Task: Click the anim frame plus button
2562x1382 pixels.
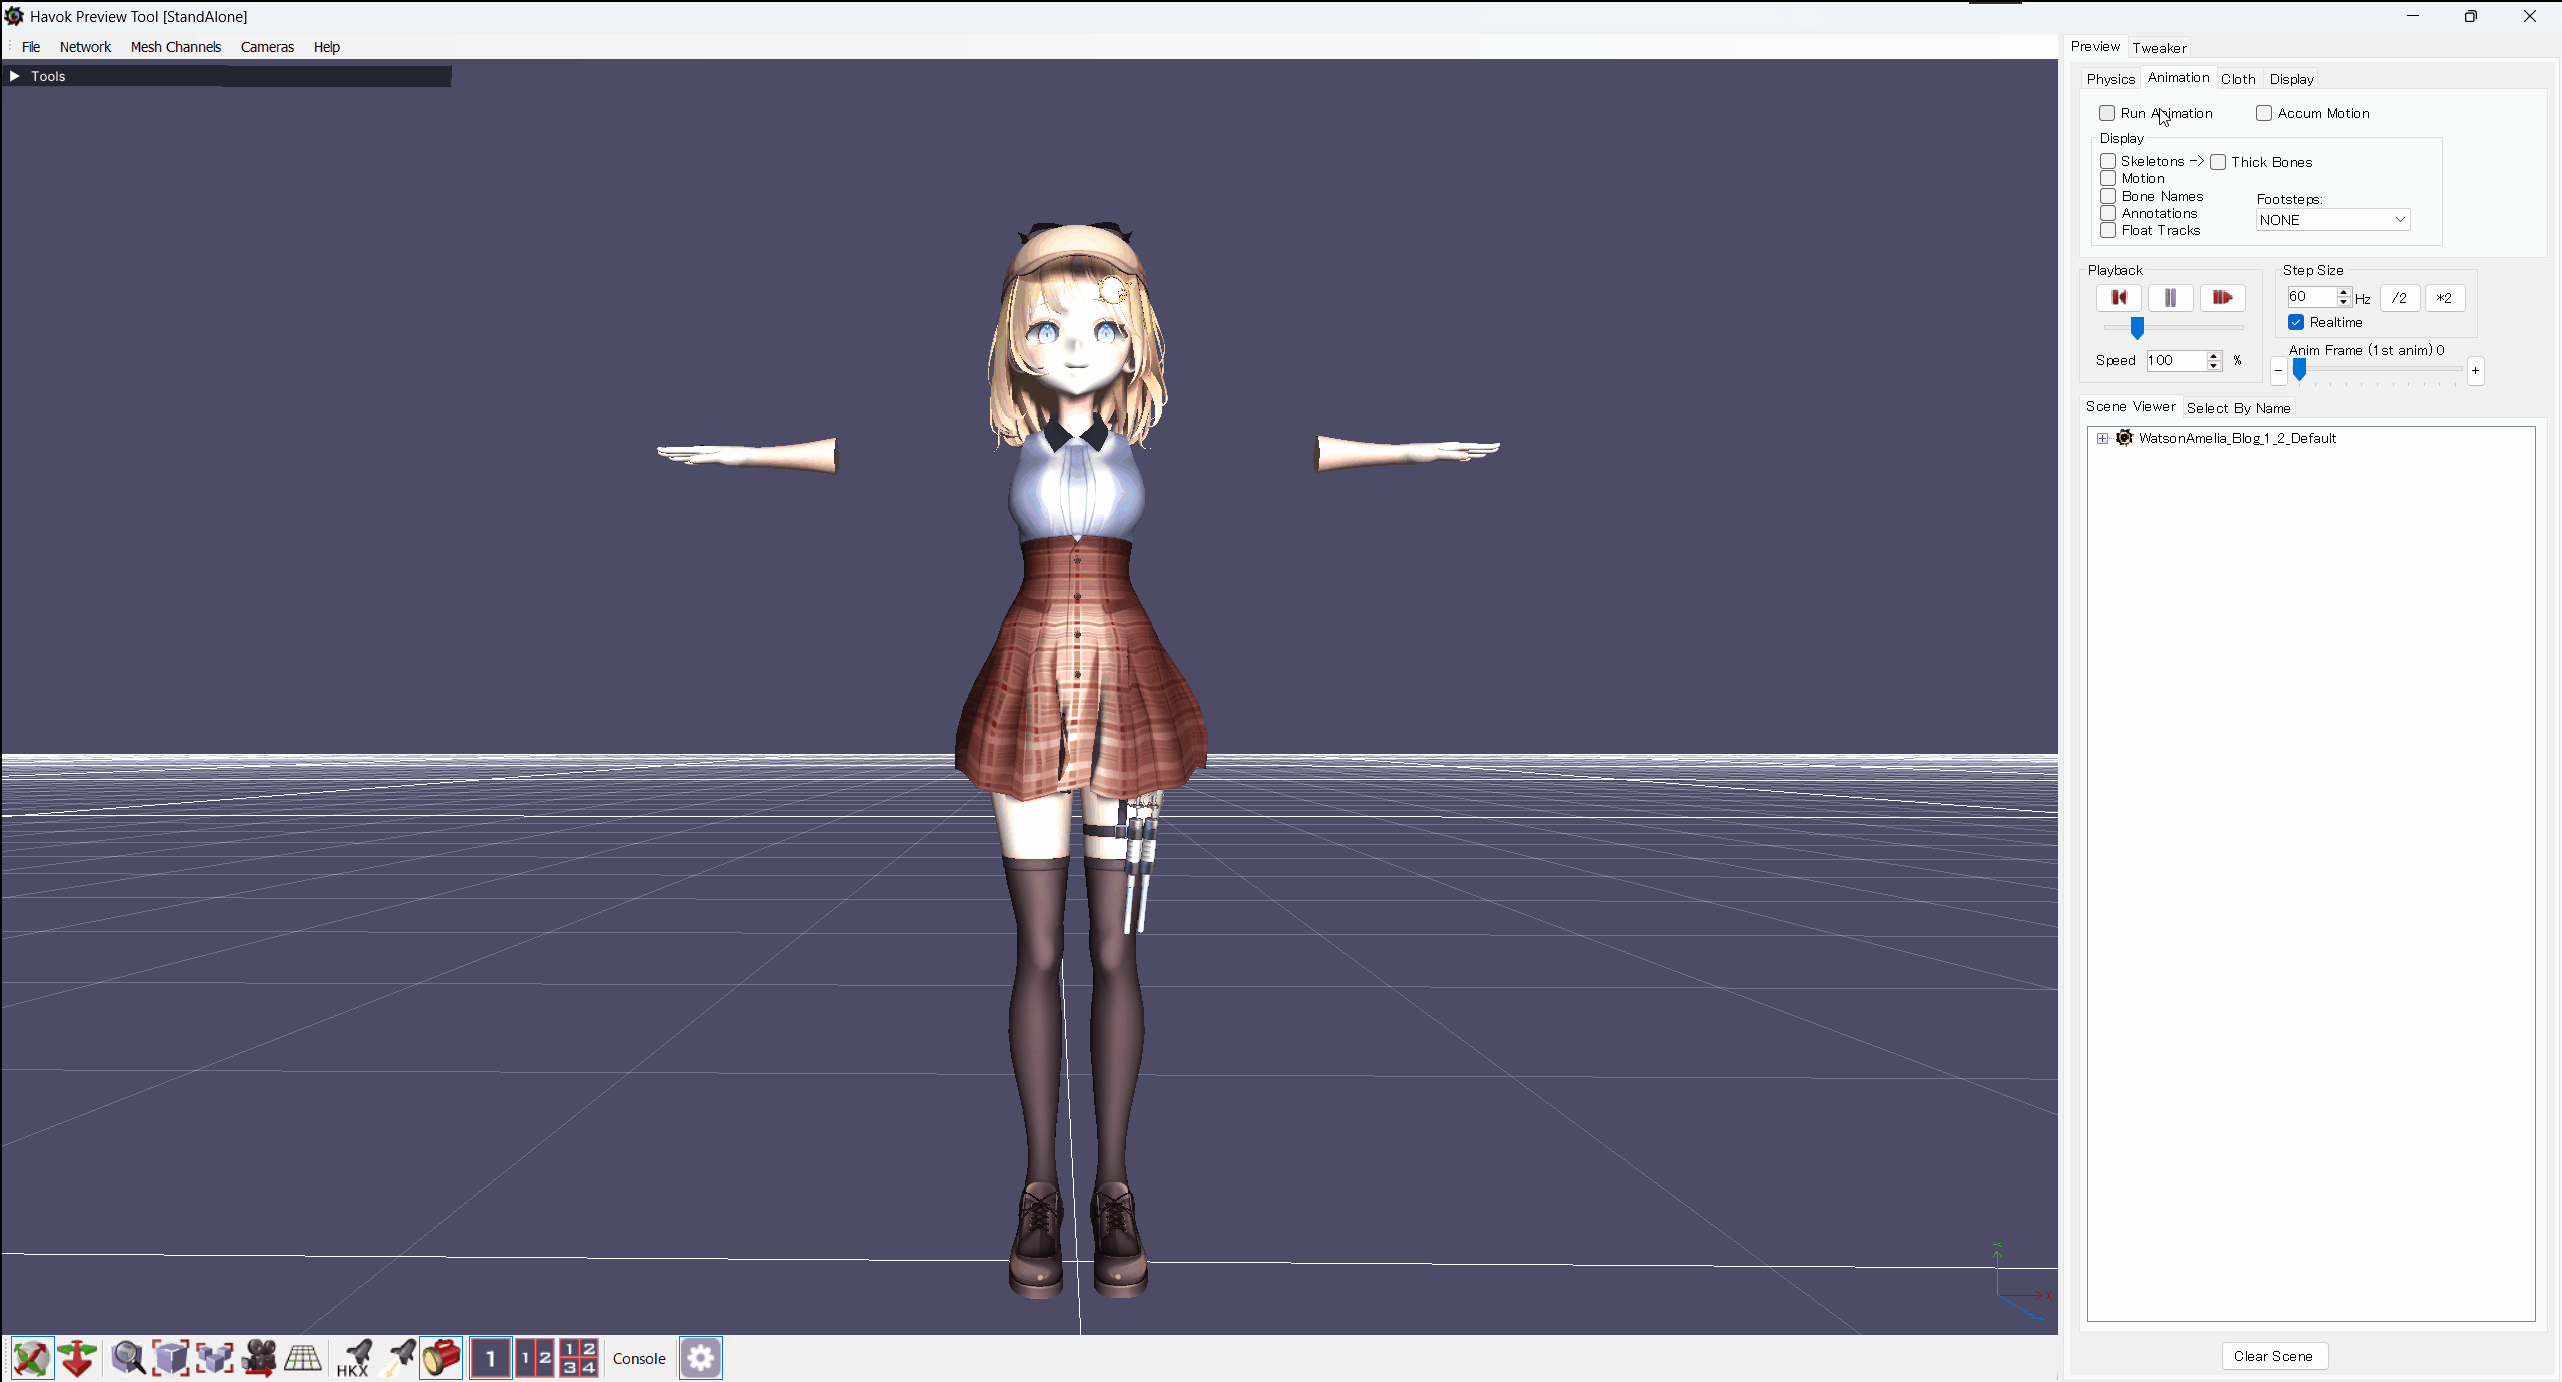Action: (2475, 371)
